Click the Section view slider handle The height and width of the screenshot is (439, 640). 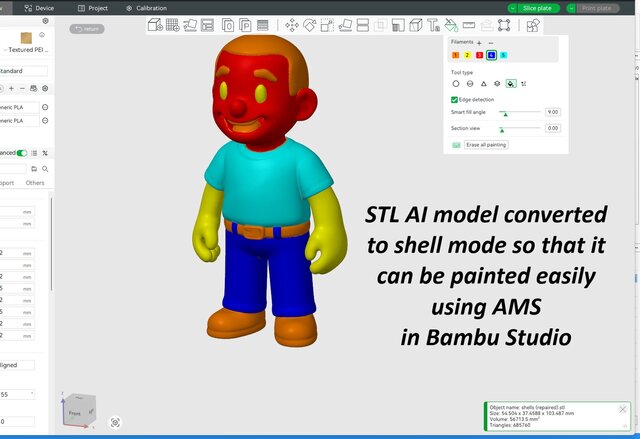pos(502,130)
